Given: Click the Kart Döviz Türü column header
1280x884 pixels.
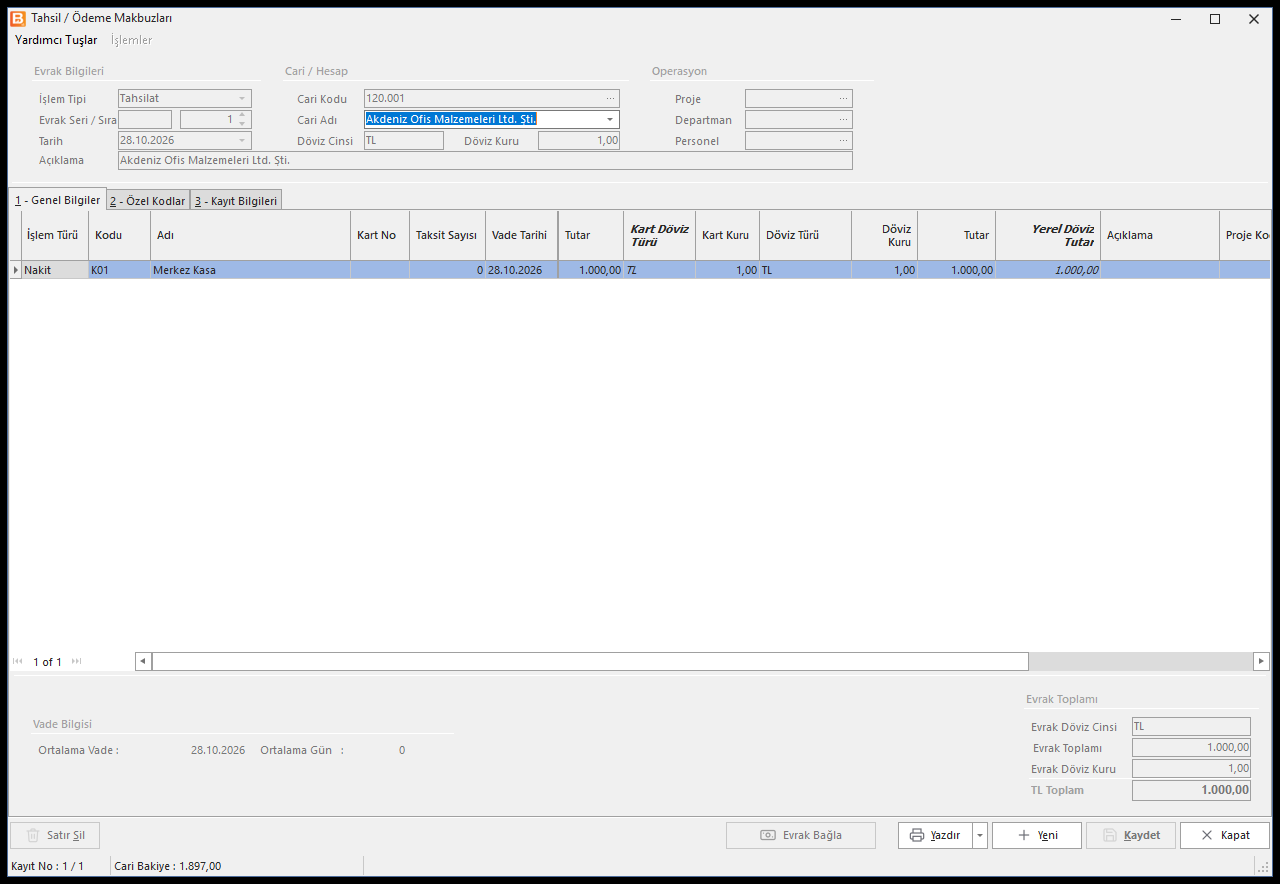Looking at the screenshot, I should pos(659,235).
